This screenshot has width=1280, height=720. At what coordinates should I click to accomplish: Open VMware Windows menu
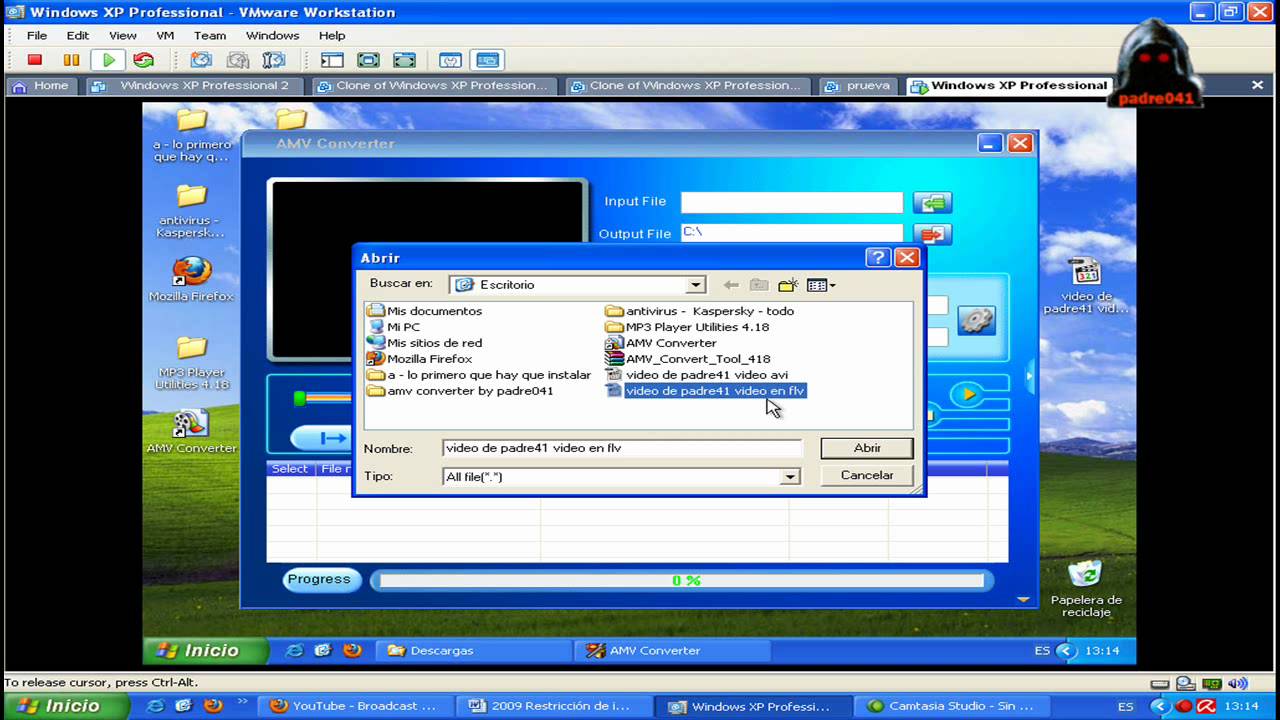(272, 36)
